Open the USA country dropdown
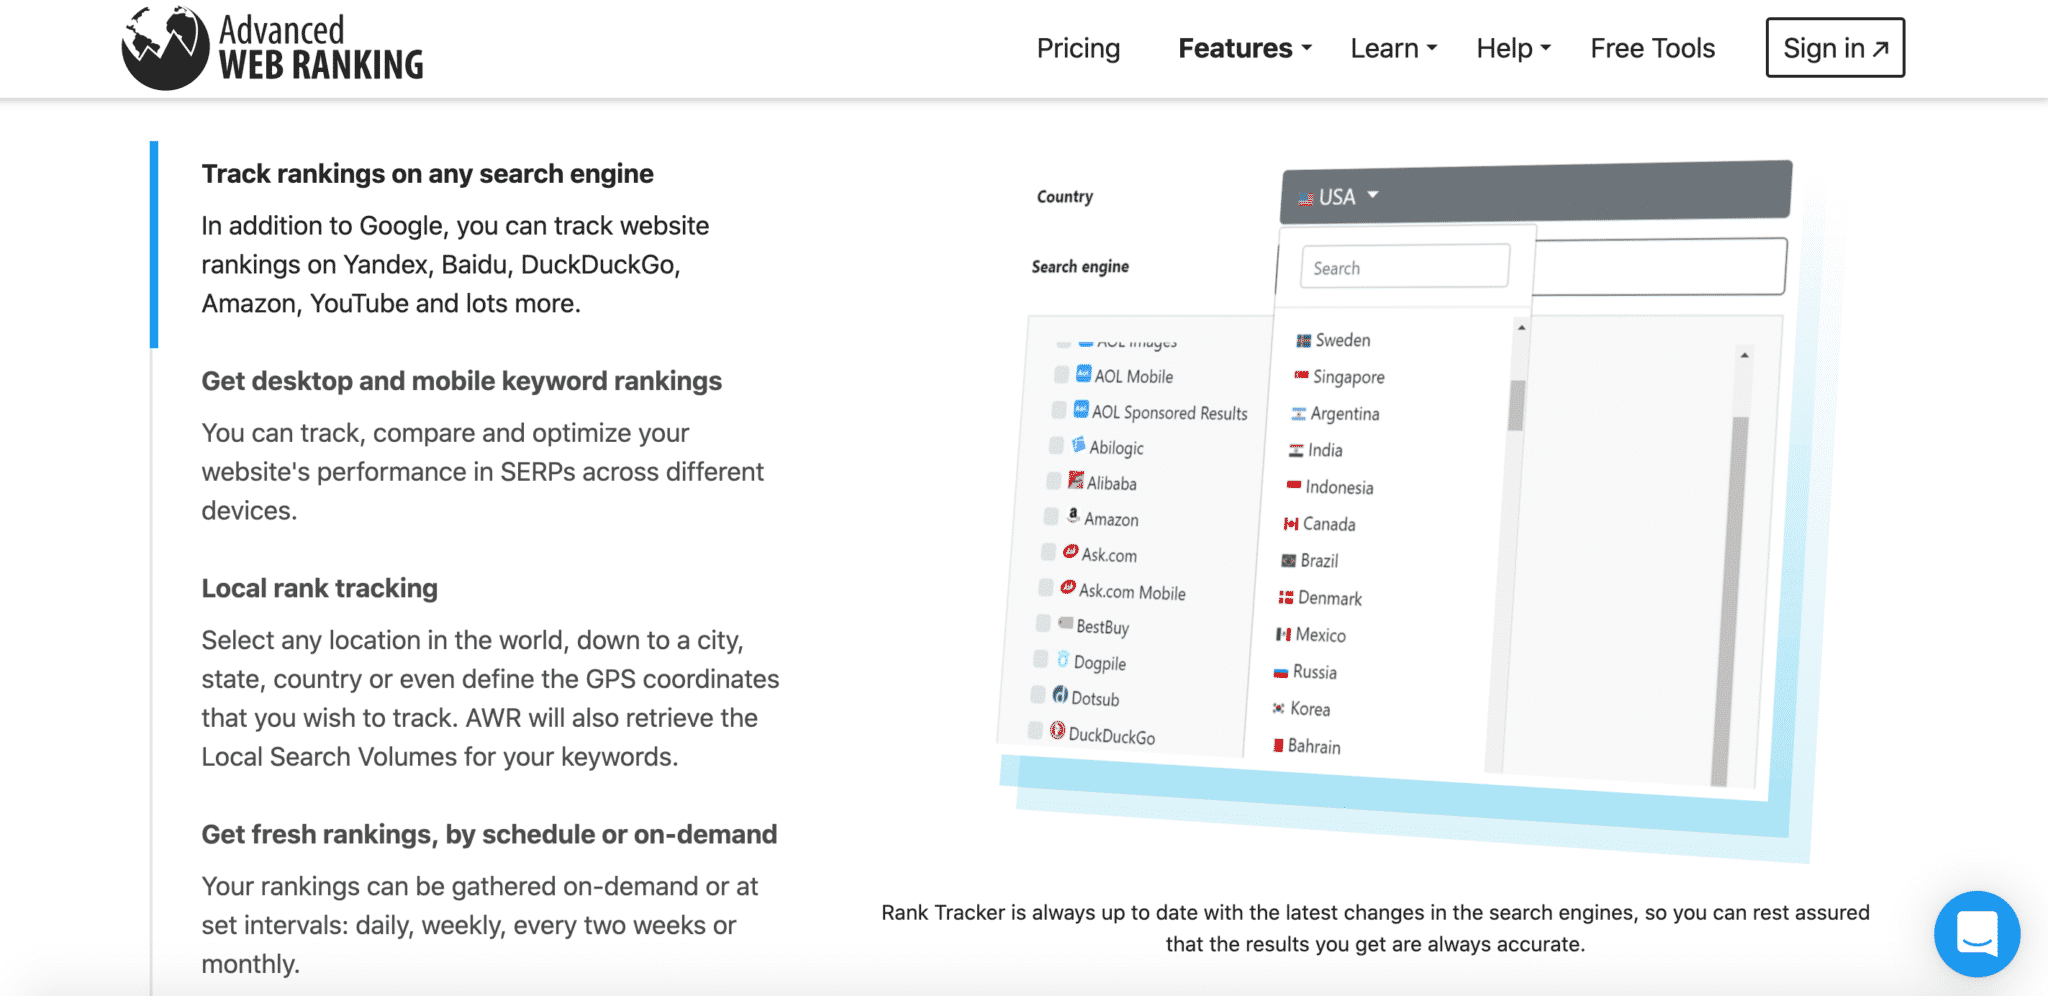The height and width of the screenshot is (996, 2048). click(x=1340, y=196)
